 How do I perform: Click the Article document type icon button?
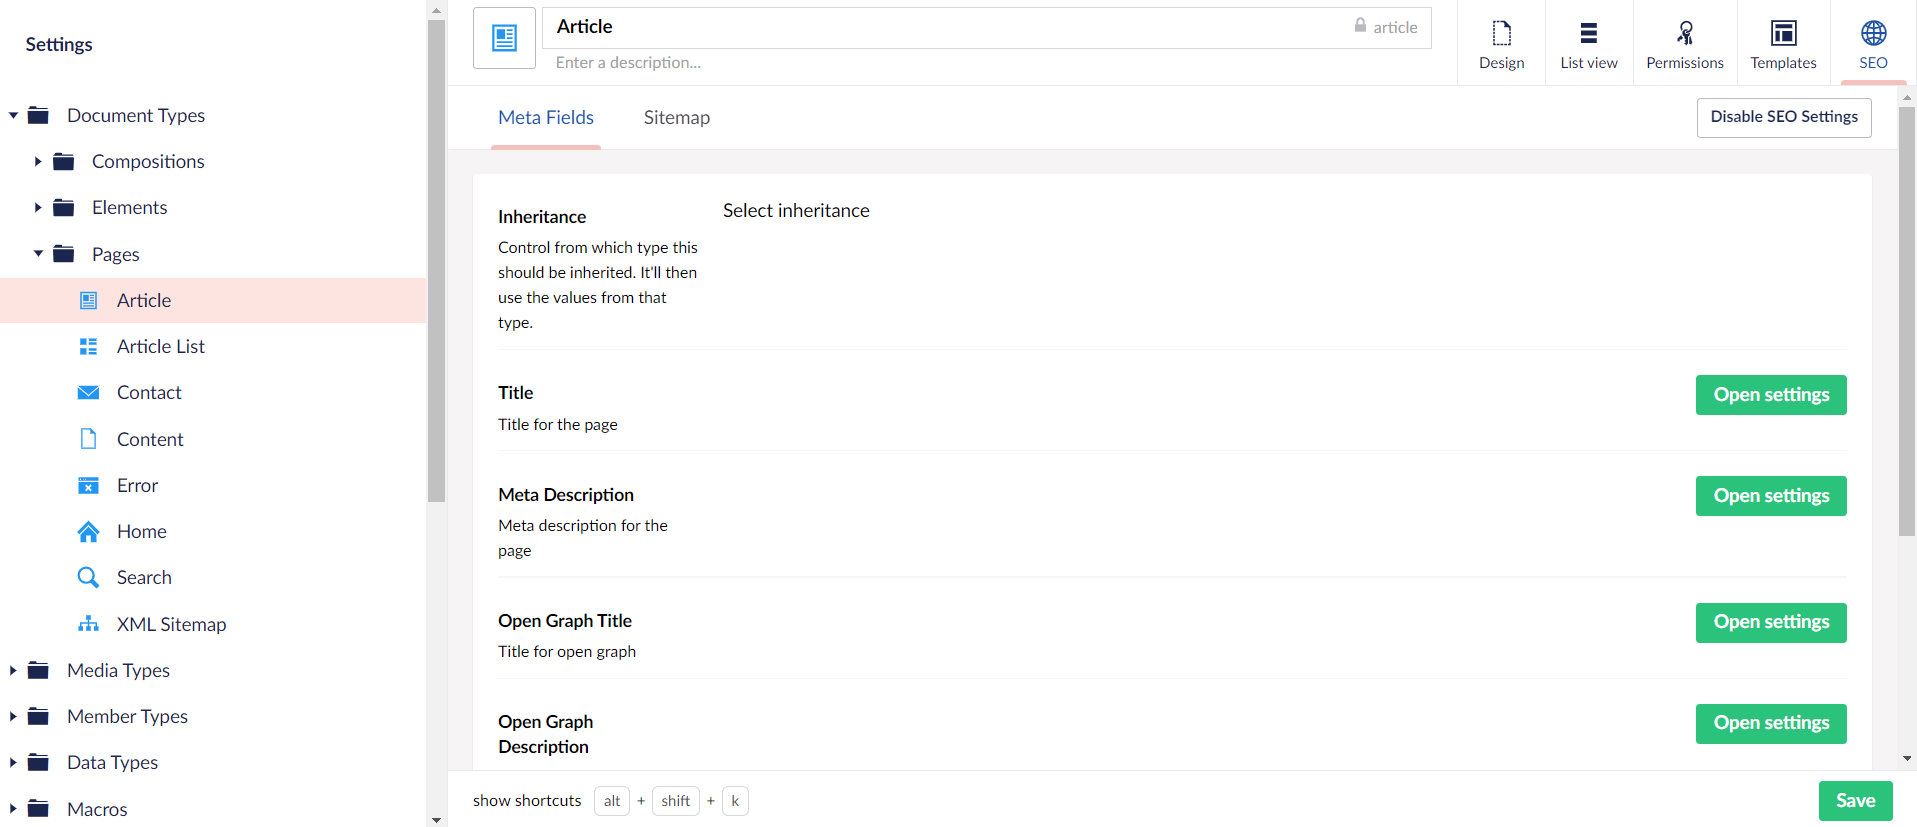pos(504,38)
